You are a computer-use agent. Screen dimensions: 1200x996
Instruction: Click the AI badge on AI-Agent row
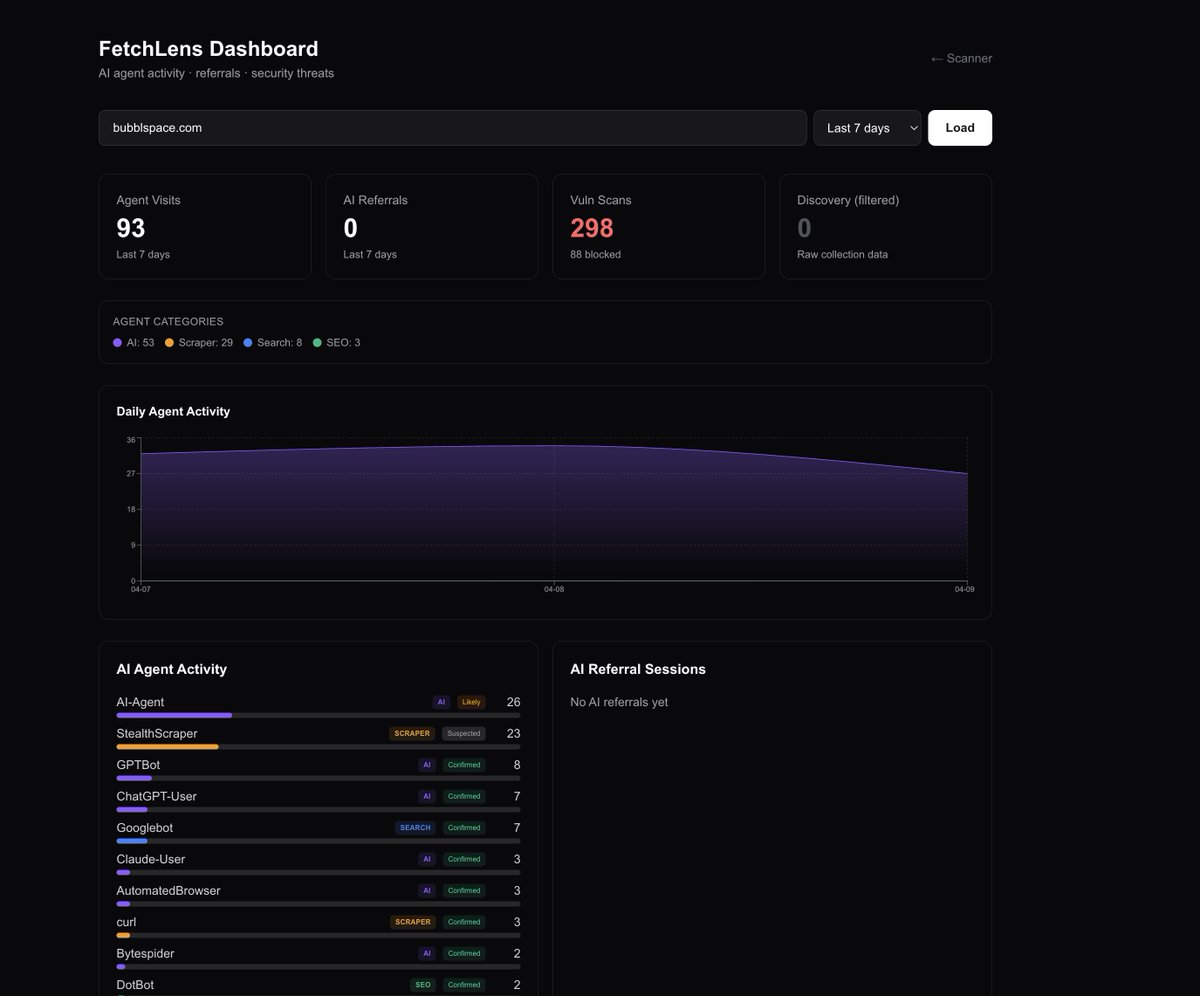441,702
